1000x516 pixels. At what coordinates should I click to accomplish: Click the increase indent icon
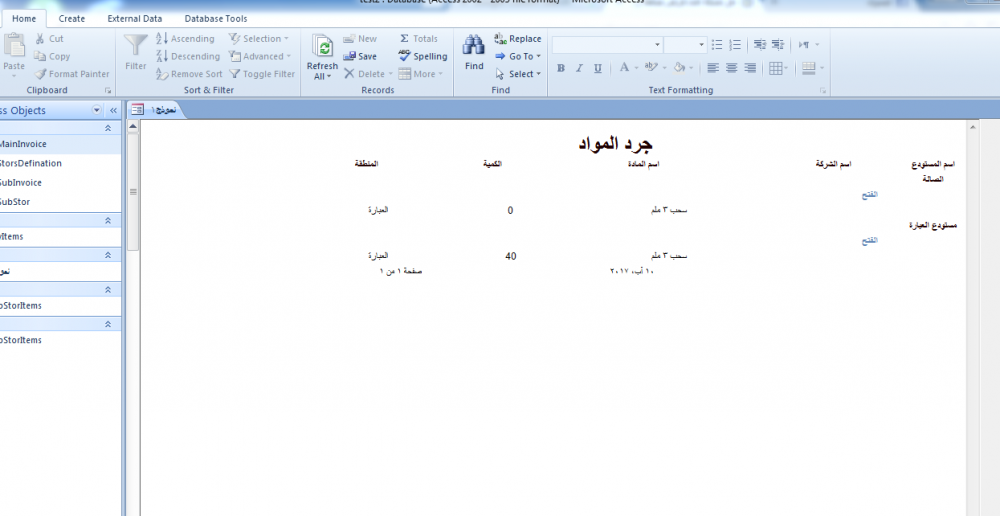pos(777,45)
